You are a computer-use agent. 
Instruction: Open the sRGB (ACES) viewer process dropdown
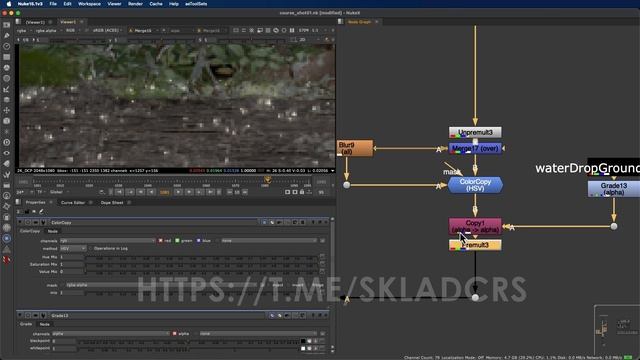tap(107, 31)
